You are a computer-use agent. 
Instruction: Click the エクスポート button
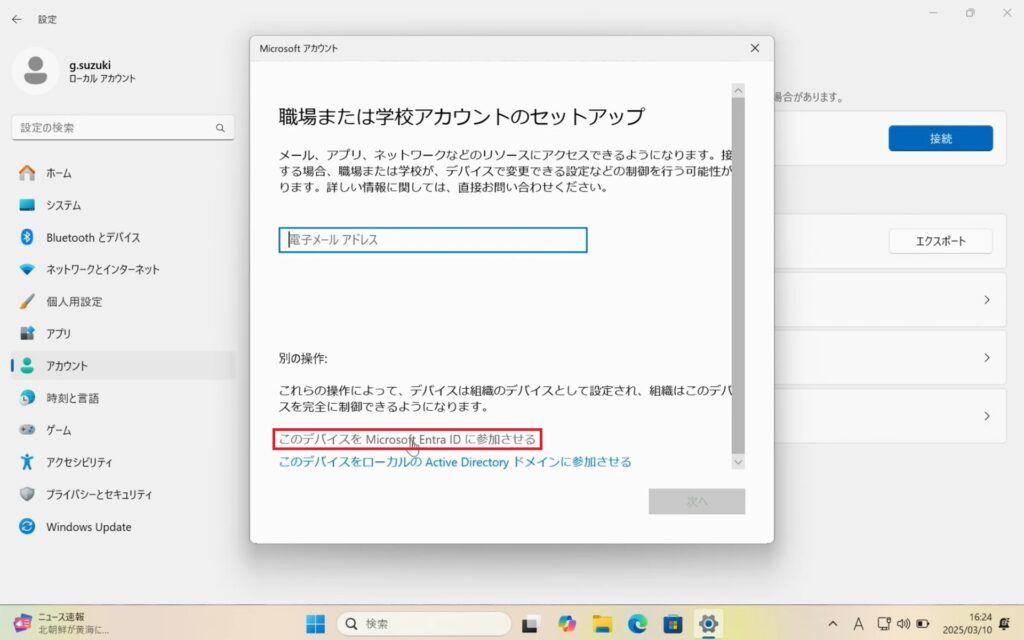[940, 241]
